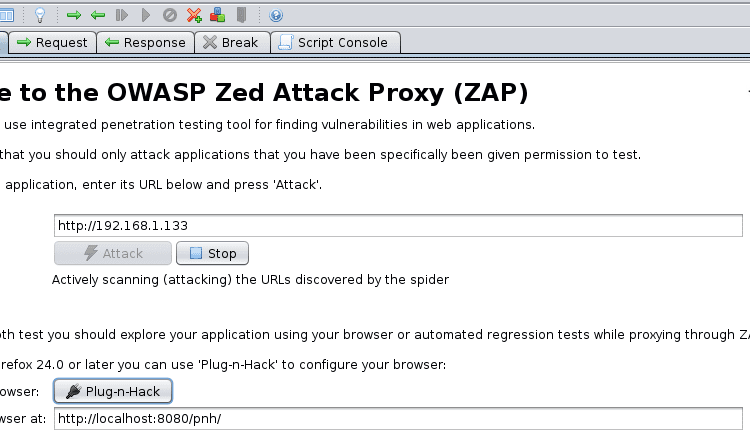Open help via blue question mark icon
This screenshot has height=444, width=750.
[276, 15]
